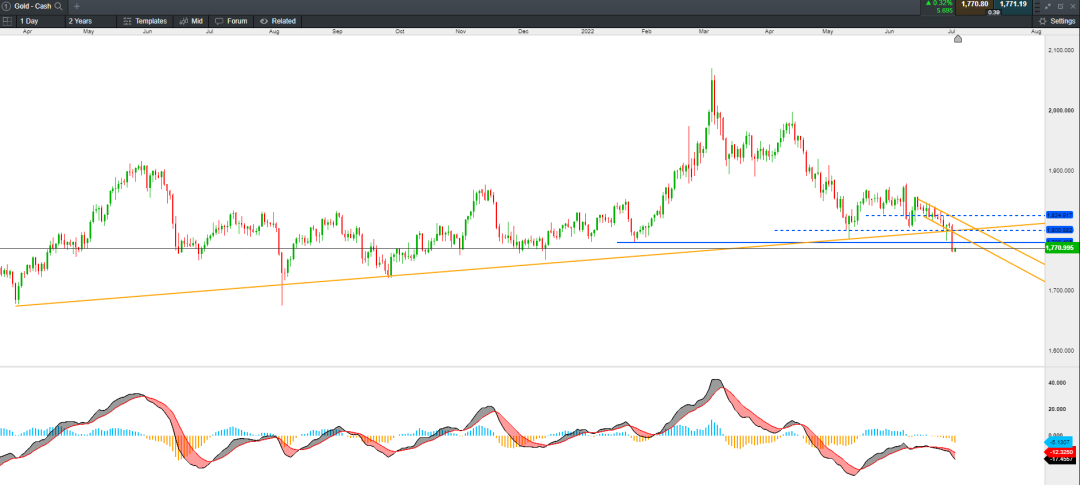Click the blue MACD histogram value label
The image size is (1080, 485).
pyautogui.click(x=1059, y=442)
